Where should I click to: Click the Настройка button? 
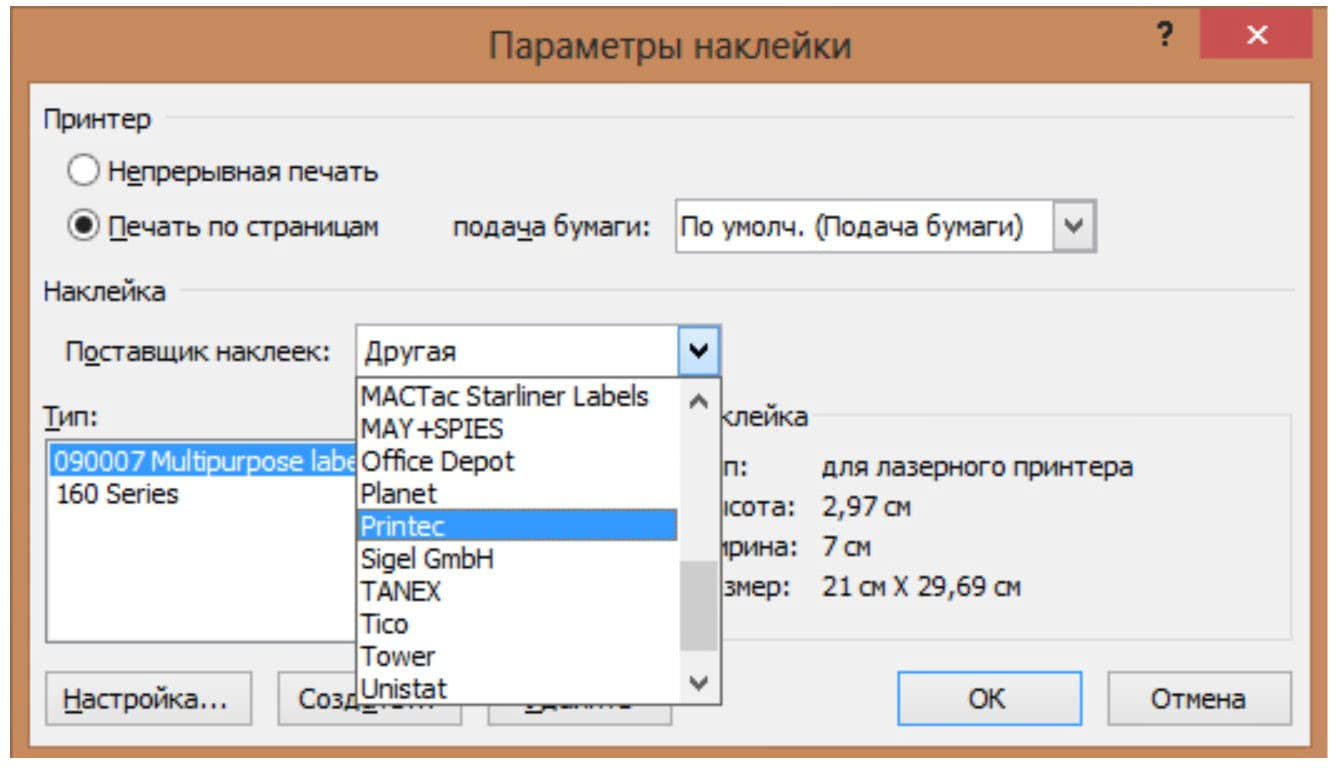[148, 698]
